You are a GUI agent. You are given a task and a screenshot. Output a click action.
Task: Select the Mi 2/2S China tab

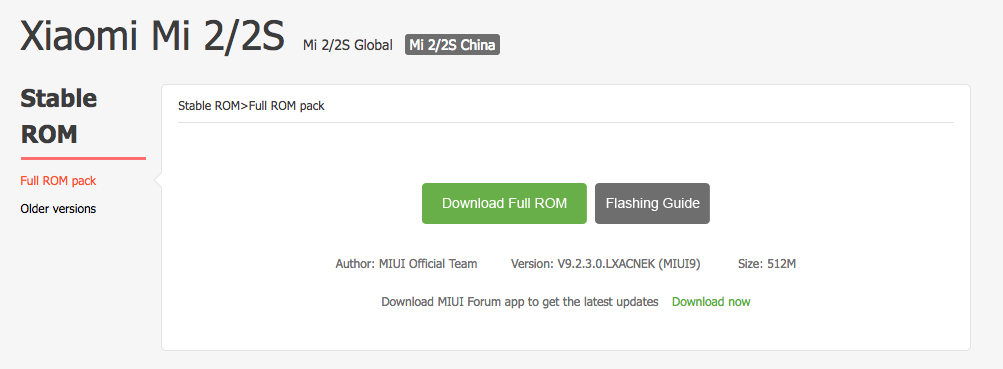click(452, 45)
